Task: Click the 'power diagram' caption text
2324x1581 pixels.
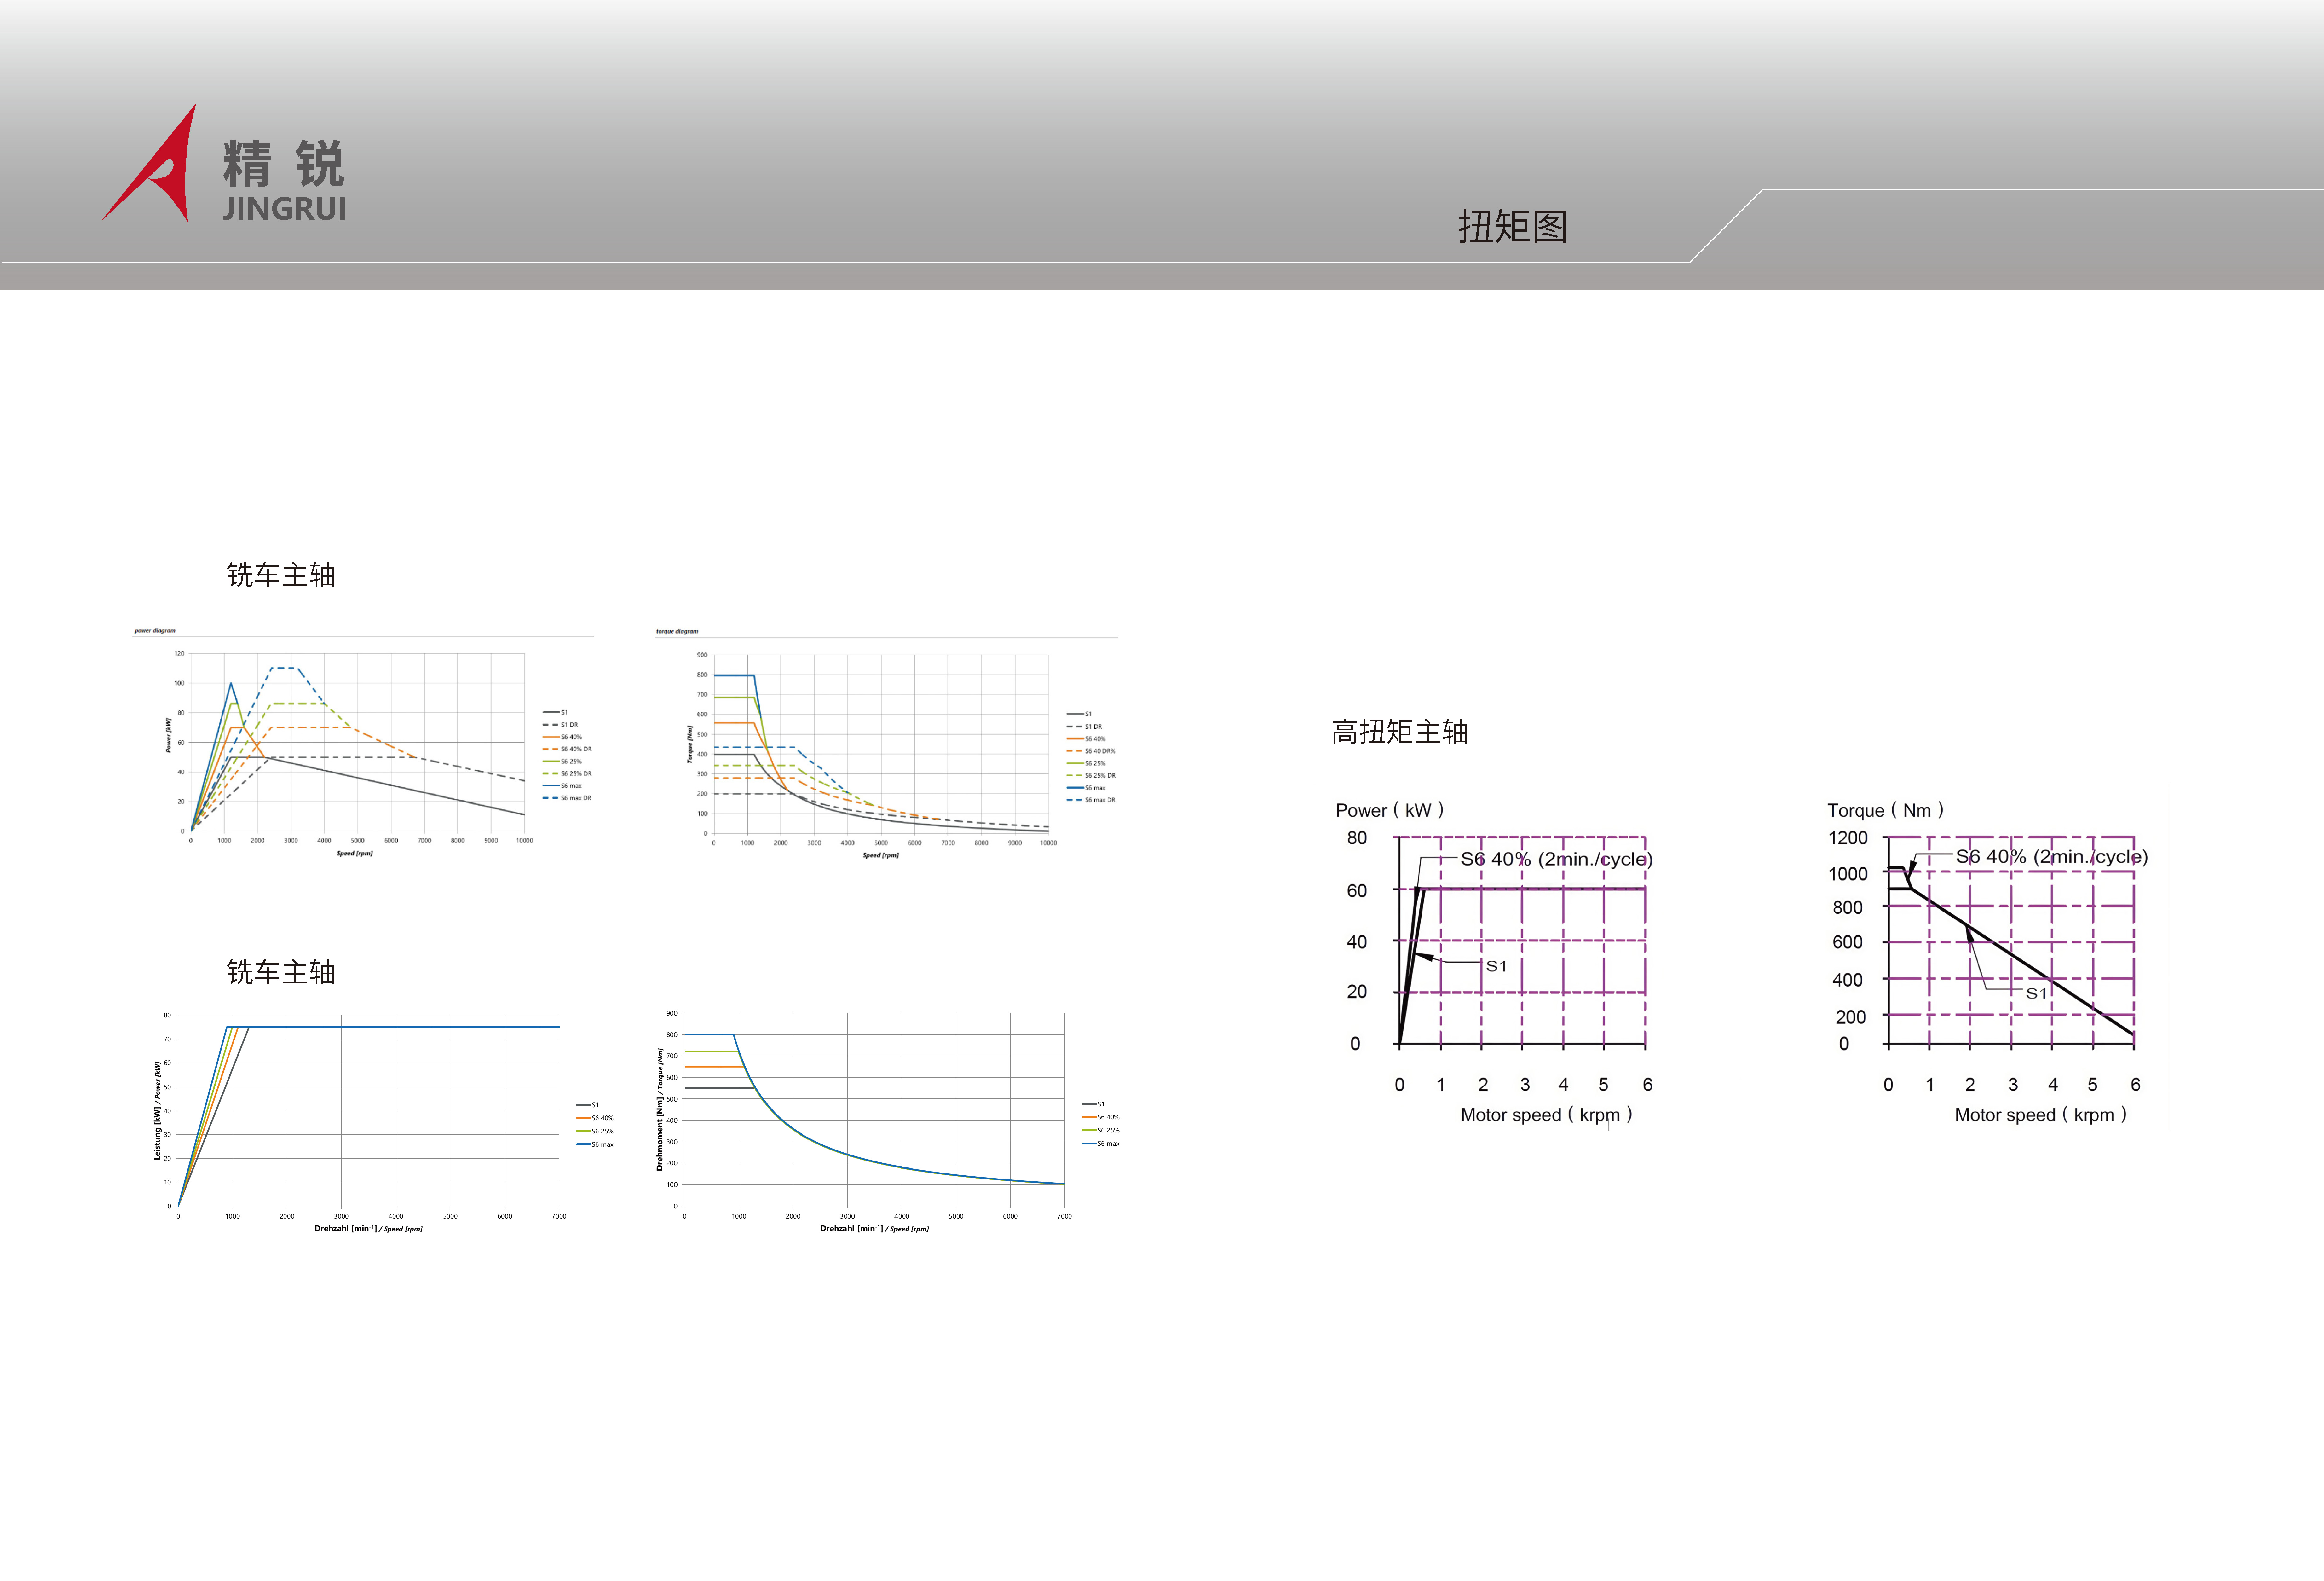Action: [155, 631]
